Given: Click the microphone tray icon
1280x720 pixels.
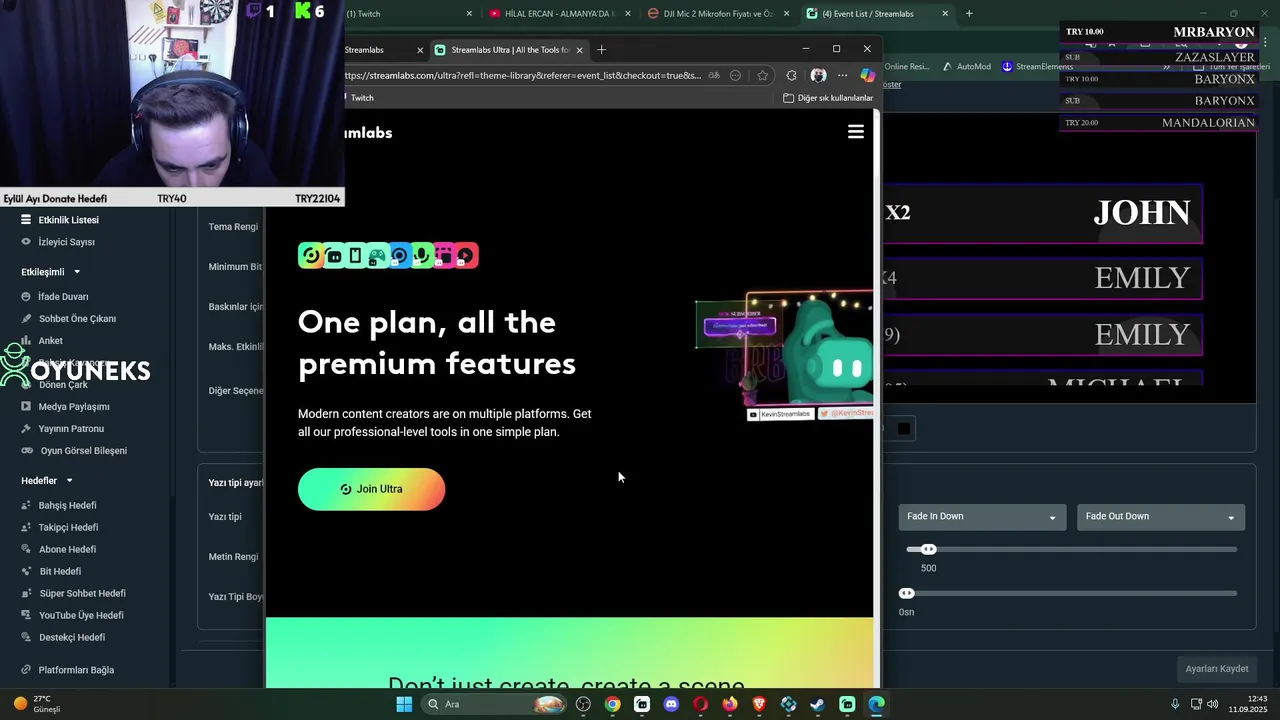Looking at the screenshot, I should click(x=1175, y=704).
